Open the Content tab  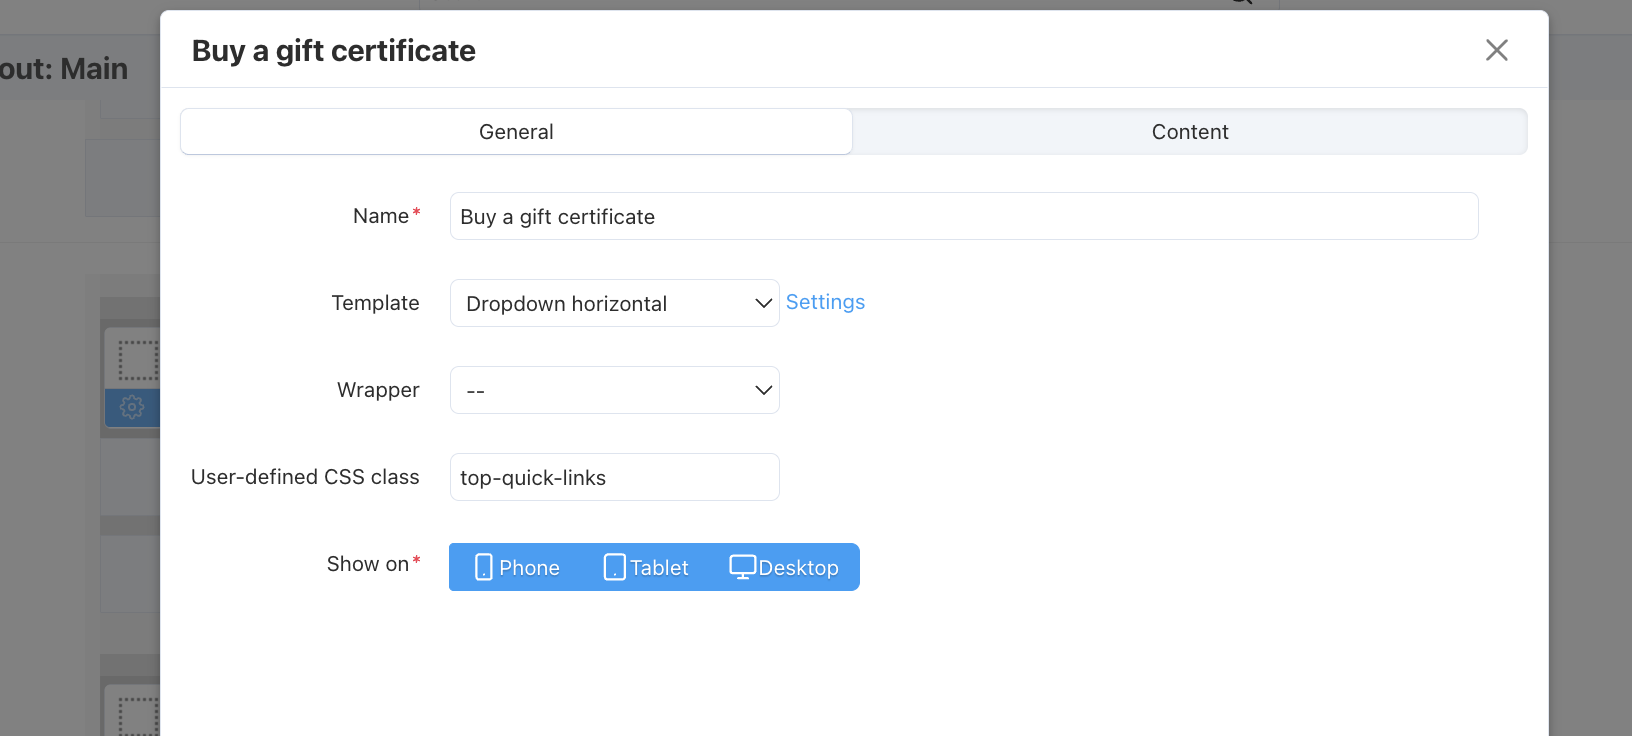(x=1189, y=132)
